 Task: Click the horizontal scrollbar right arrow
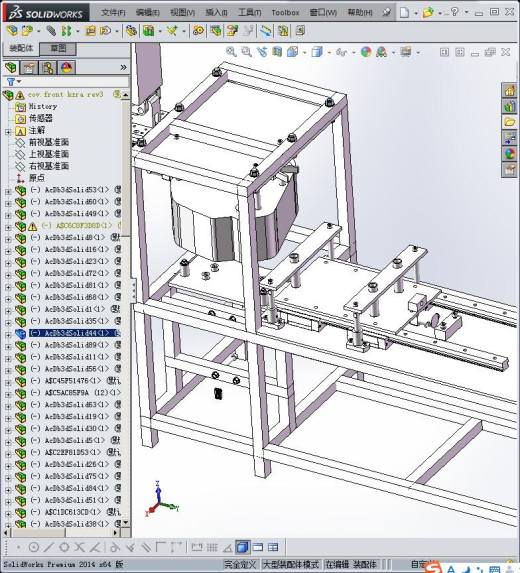pyautogui.click(x=115, y=533)
